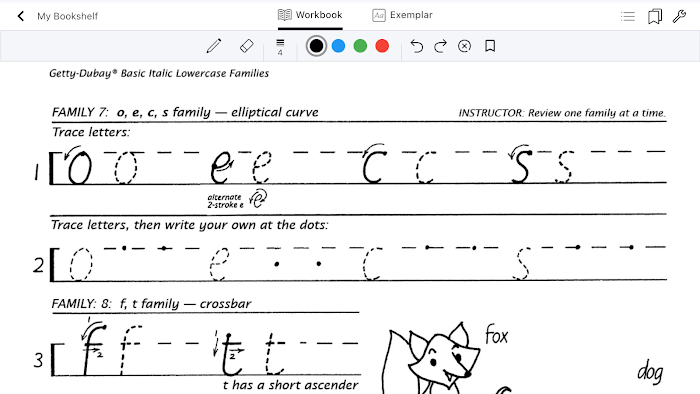This screenshot has width=700, height=394.
Task: Choose the black ink color
Action: 316,46
